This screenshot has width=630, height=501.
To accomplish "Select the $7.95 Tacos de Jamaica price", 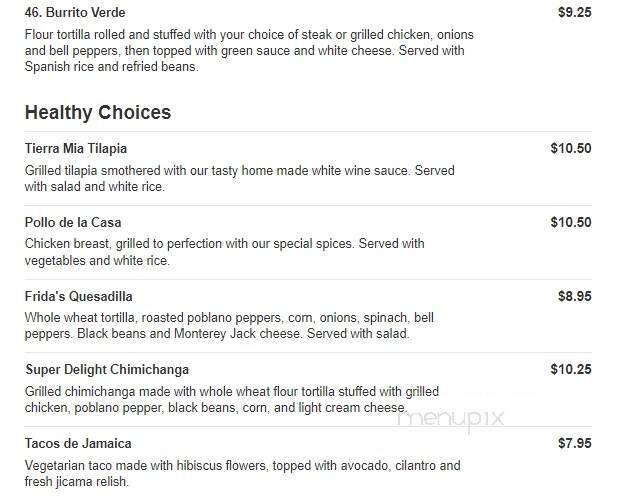I will point(574,443).
